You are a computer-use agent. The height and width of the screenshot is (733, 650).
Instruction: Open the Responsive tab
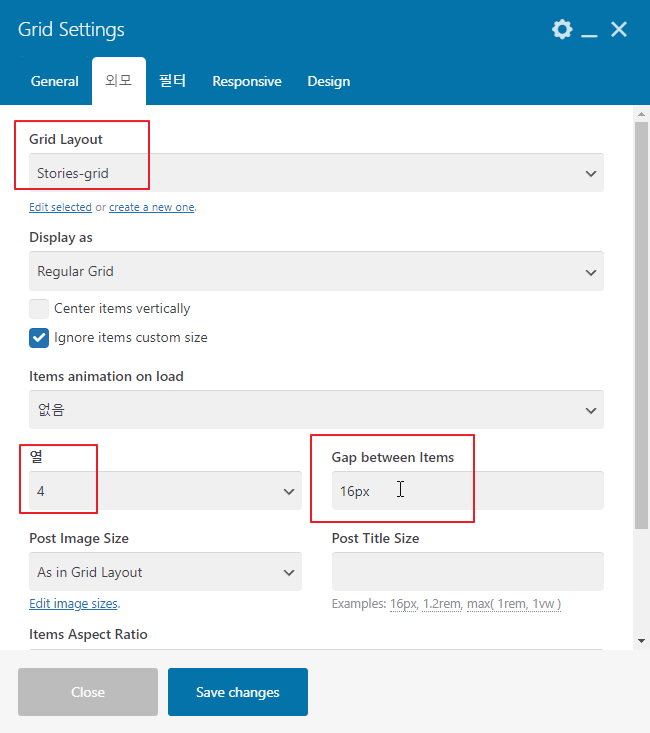[247, 82]
